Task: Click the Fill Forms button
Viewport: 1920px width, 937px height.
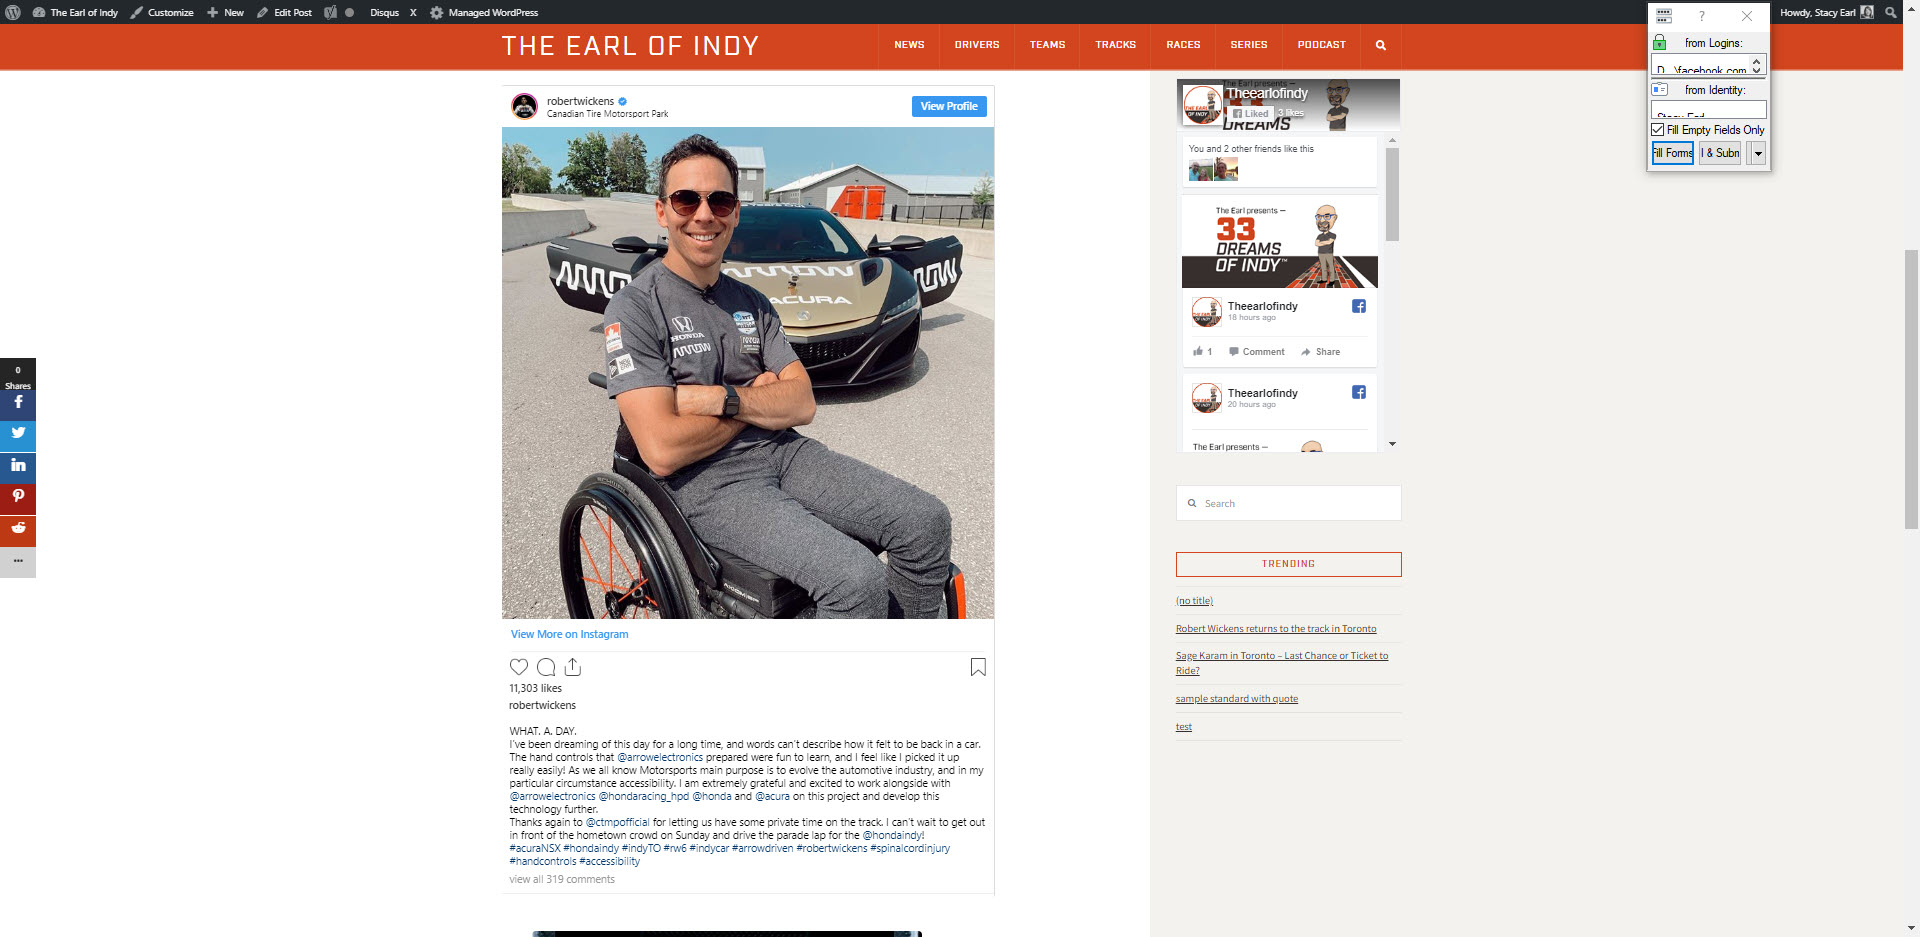Action: click(x=1672, y=153)
